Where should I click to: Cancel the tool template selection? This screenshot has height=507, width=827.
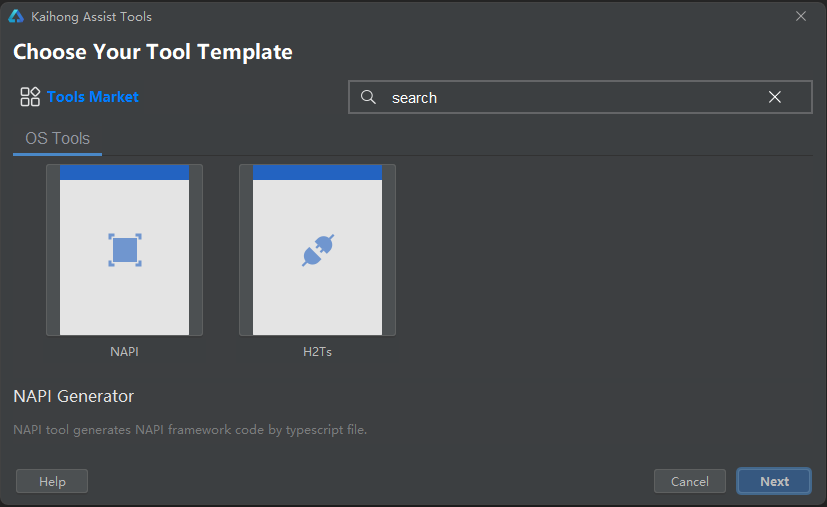pos(690,481)
